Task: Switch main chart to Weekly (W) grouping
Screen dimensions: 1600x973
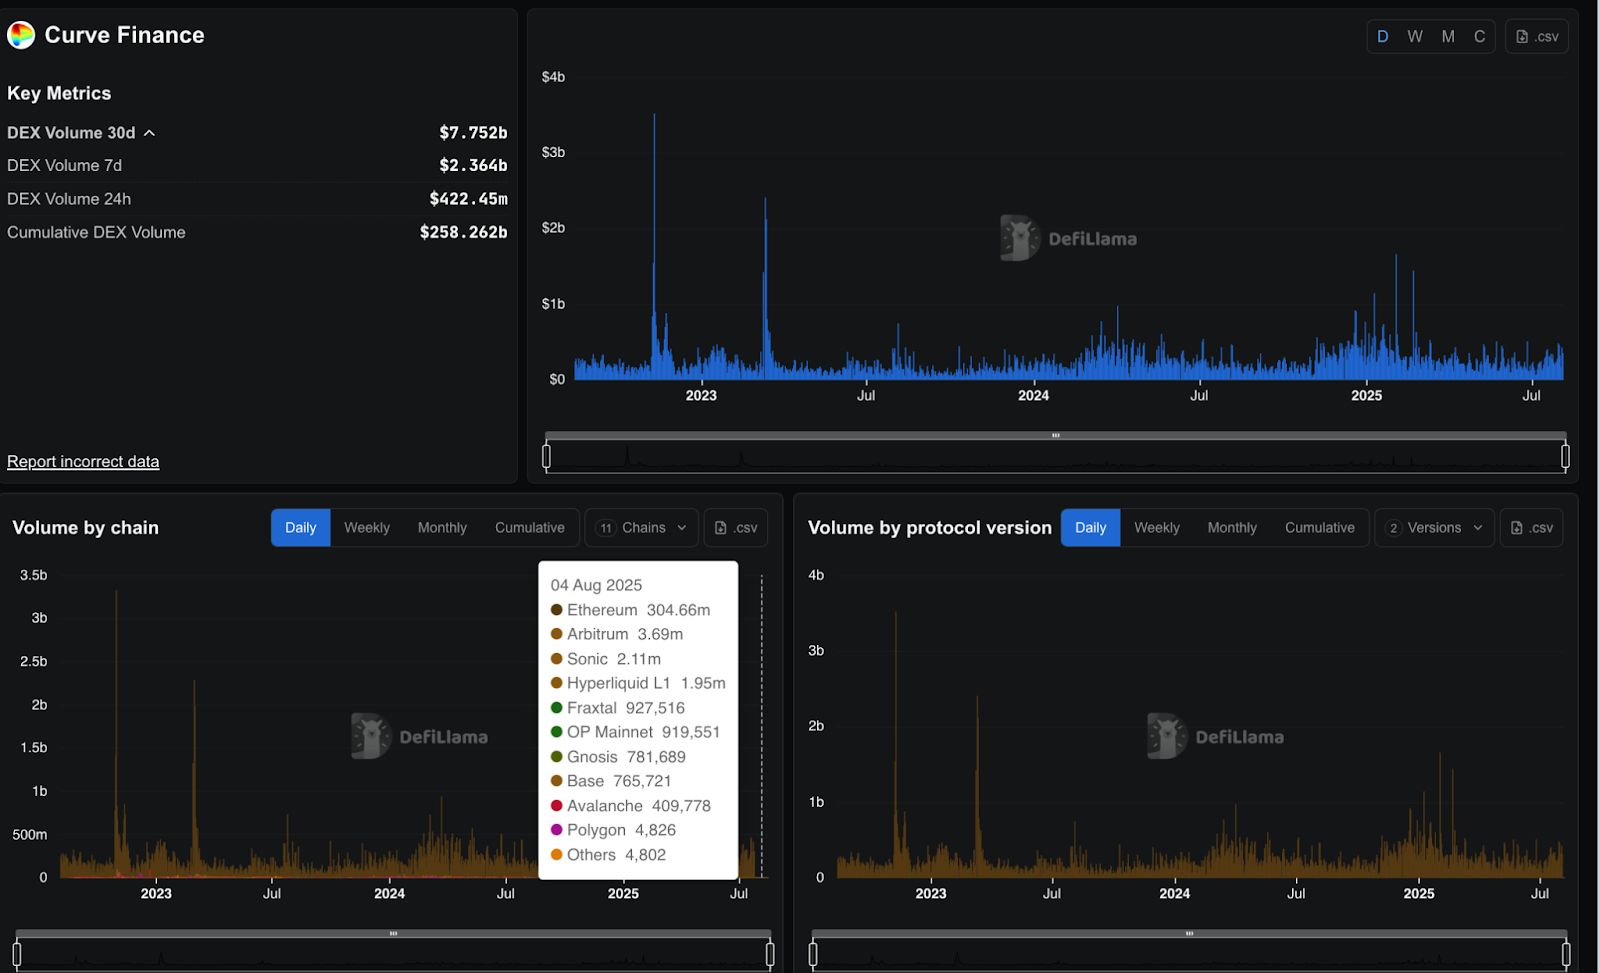Action: pyautogui.click(x=1415, y=36)
